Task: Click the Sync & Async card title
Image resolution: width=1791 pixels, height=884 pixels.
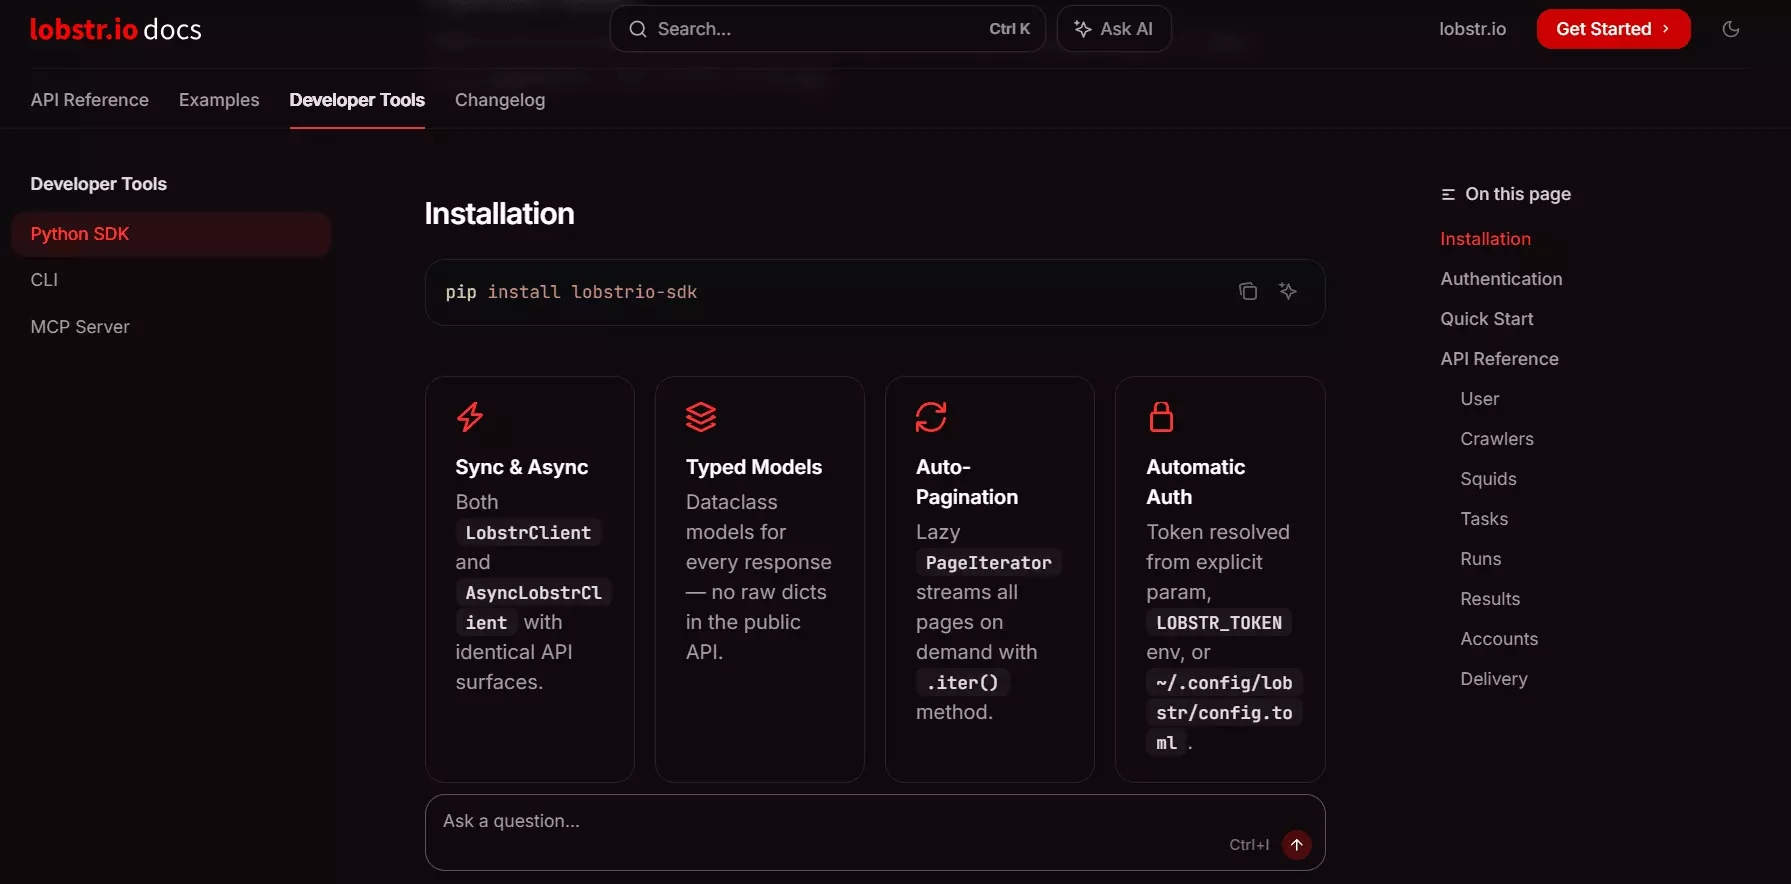Action: (x=522, y=467)
